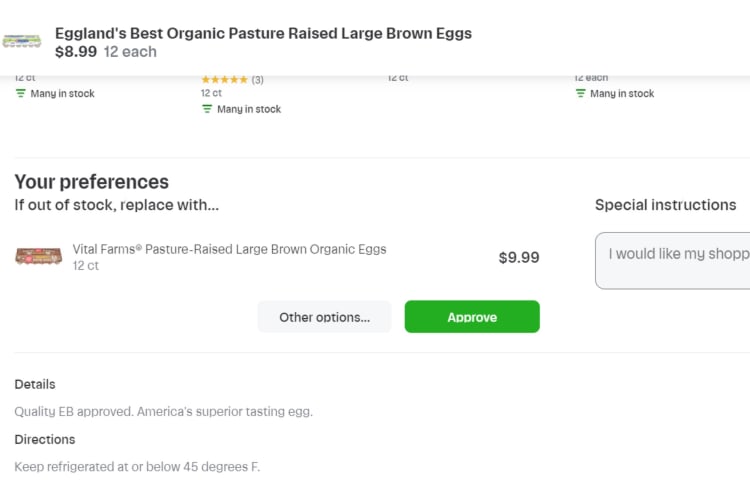Click the Directions heading
Viewport: 750px width, 500px height.
tap(45, 439)
